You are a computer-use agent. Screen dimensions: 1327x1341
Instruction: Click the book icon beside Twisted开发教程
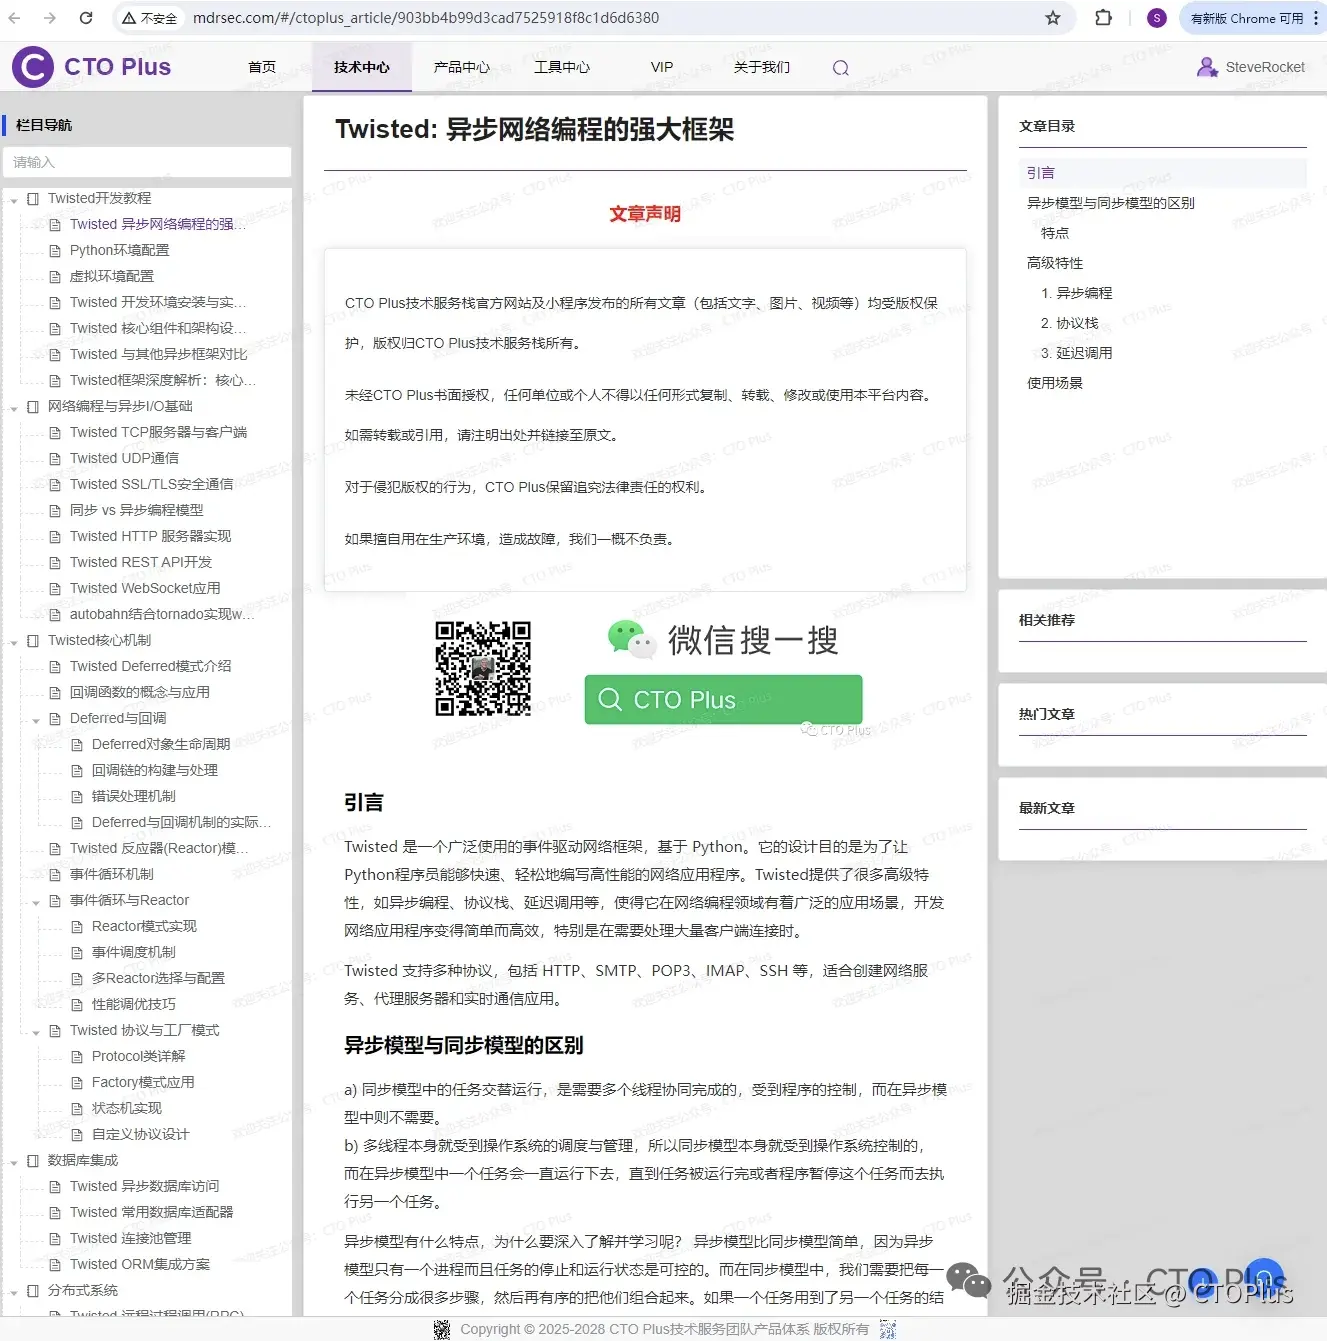(31, 198)
